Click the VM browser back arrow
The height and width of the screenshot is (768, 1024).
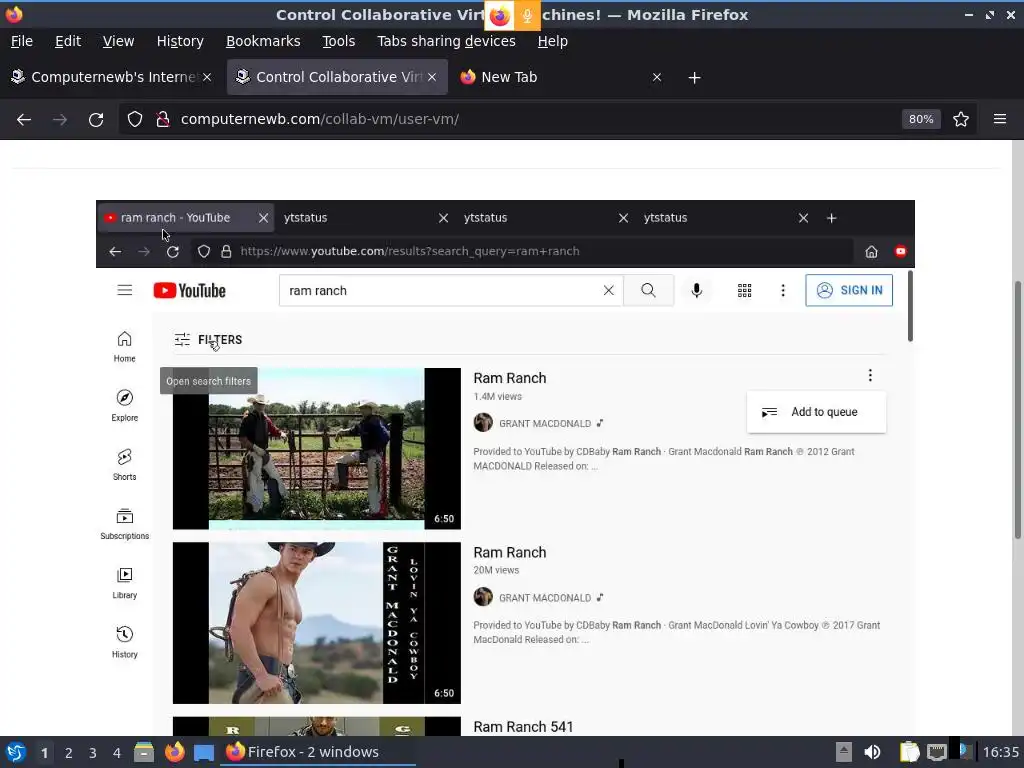(x=115, y=251)
